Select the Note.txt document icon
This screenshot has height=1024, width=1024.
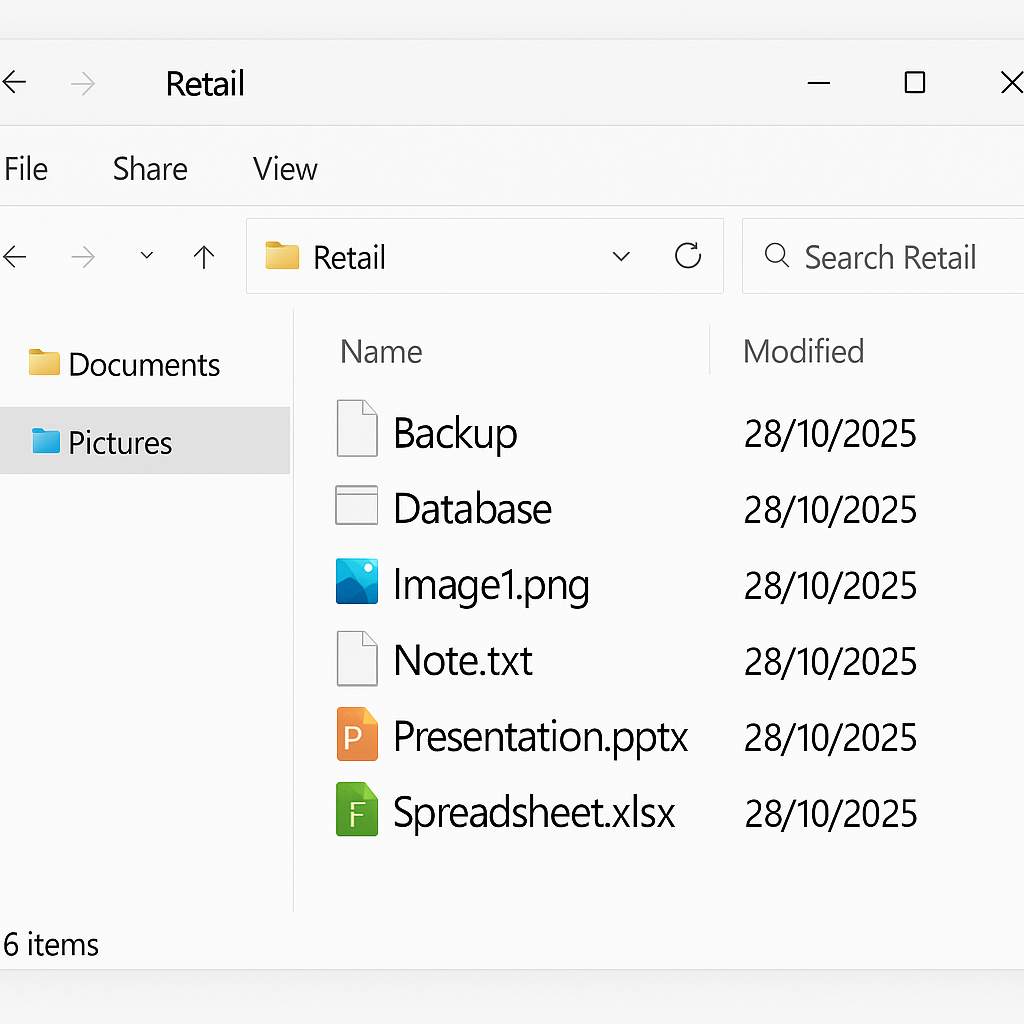click(357, 659)
